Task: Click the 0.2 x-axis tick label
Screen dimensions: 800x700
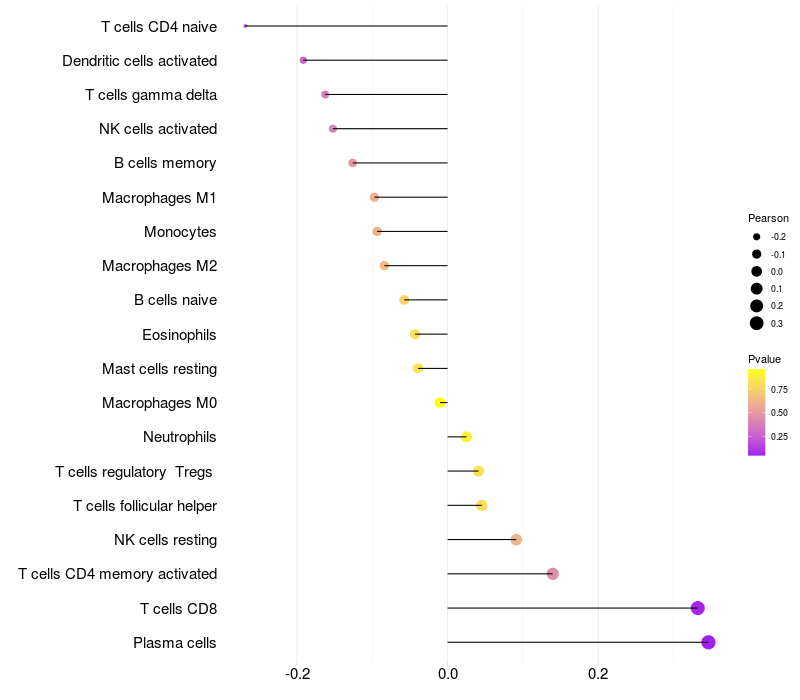Action: pyautogui.click(x=598, y=673)
